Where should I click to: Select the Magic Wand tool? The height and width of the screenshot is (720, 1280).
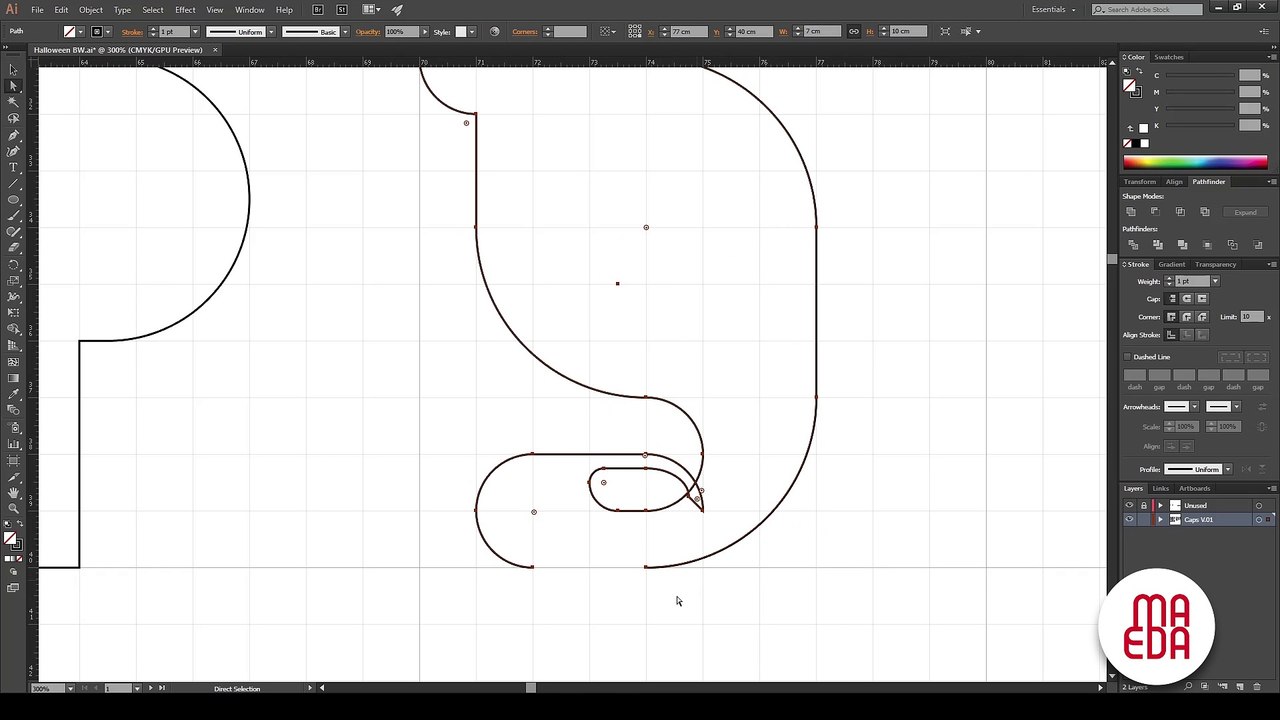click(13, 102)
